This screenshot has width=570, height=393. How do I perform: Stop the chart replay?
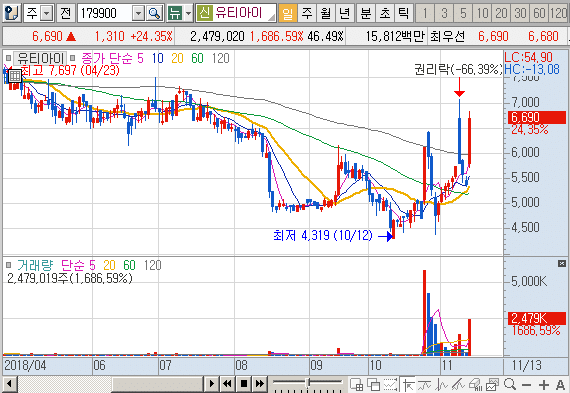tap(244, 384)
